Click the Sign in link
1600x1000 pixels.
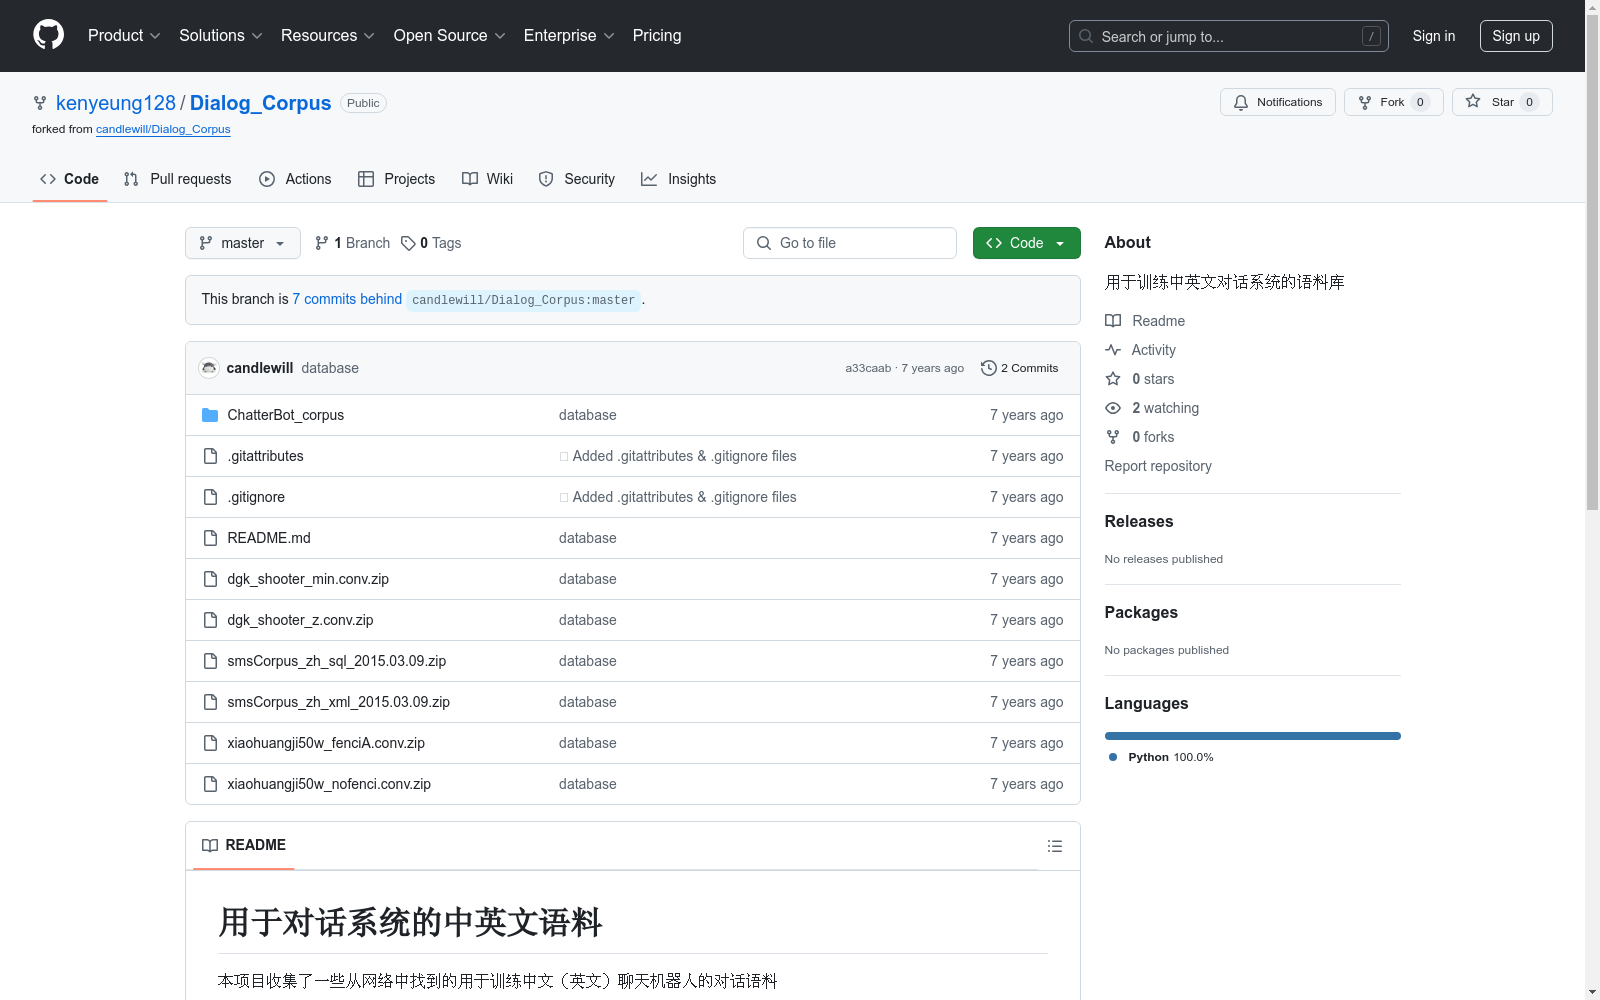[x=1434, y=36]
